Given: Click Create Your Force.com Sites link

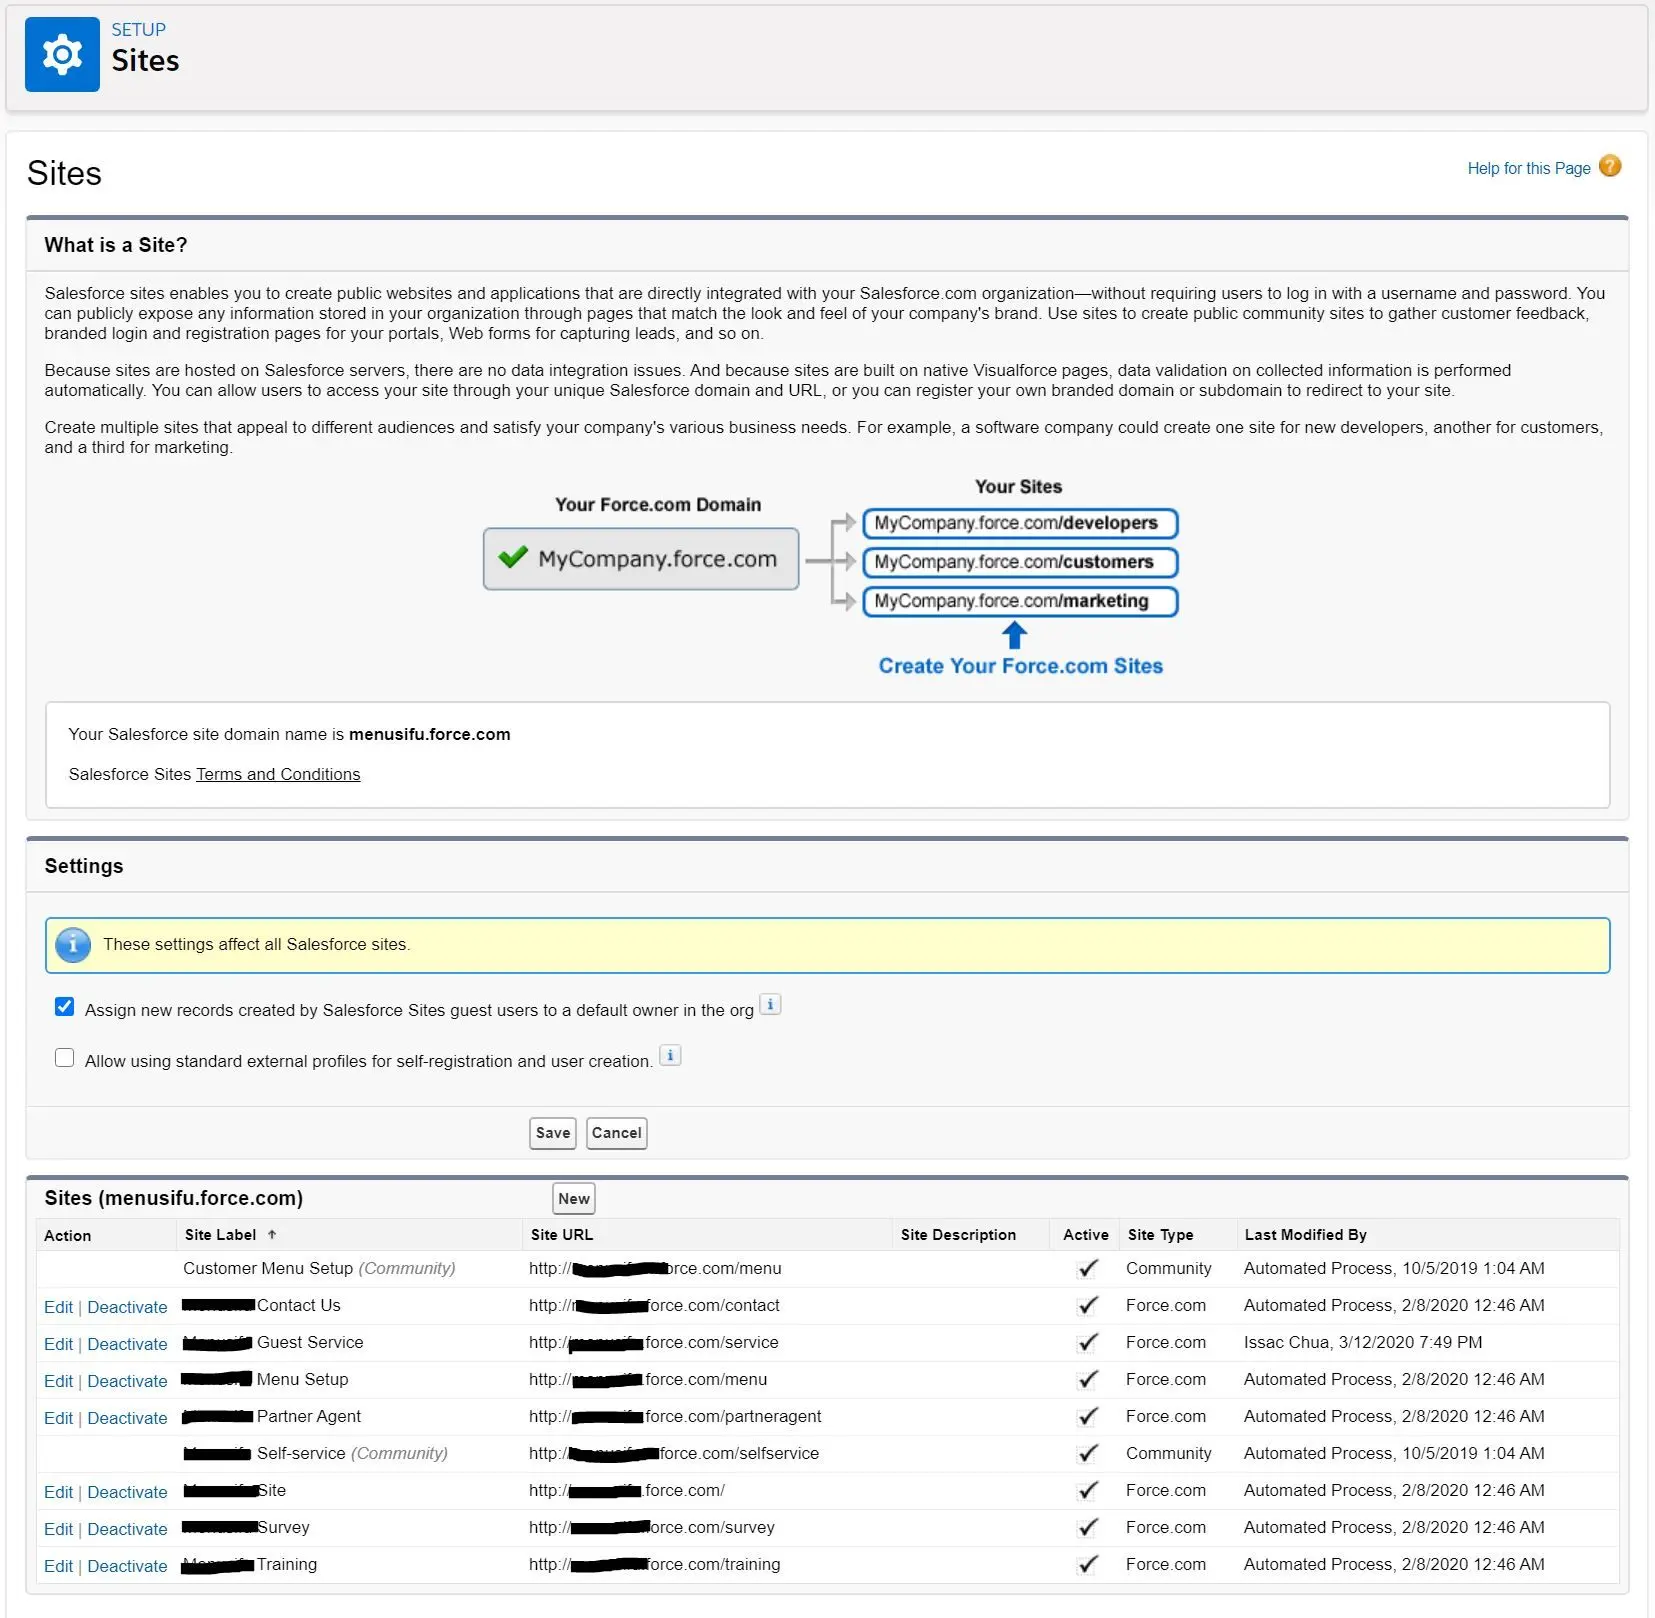Looking at the screenshot, I should click(x=1020, y=666).
